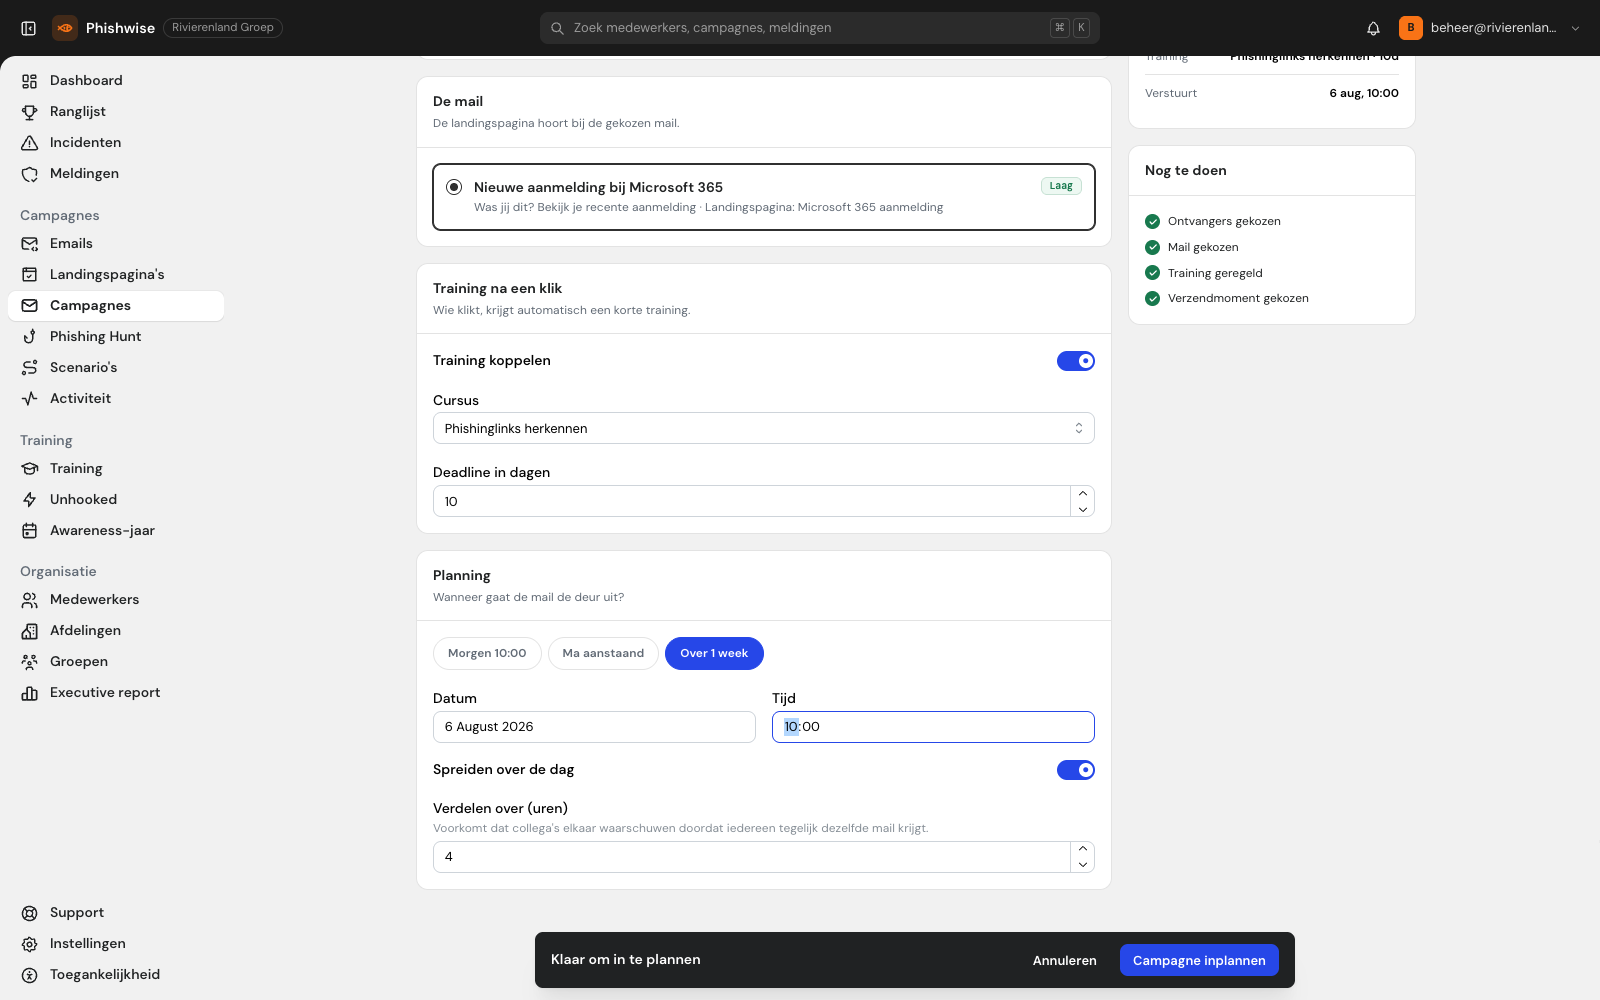This screenshot has height=1000, width=1600.
Task: Click the Dashboard grid icon
Action: click(x=30, y=81)
